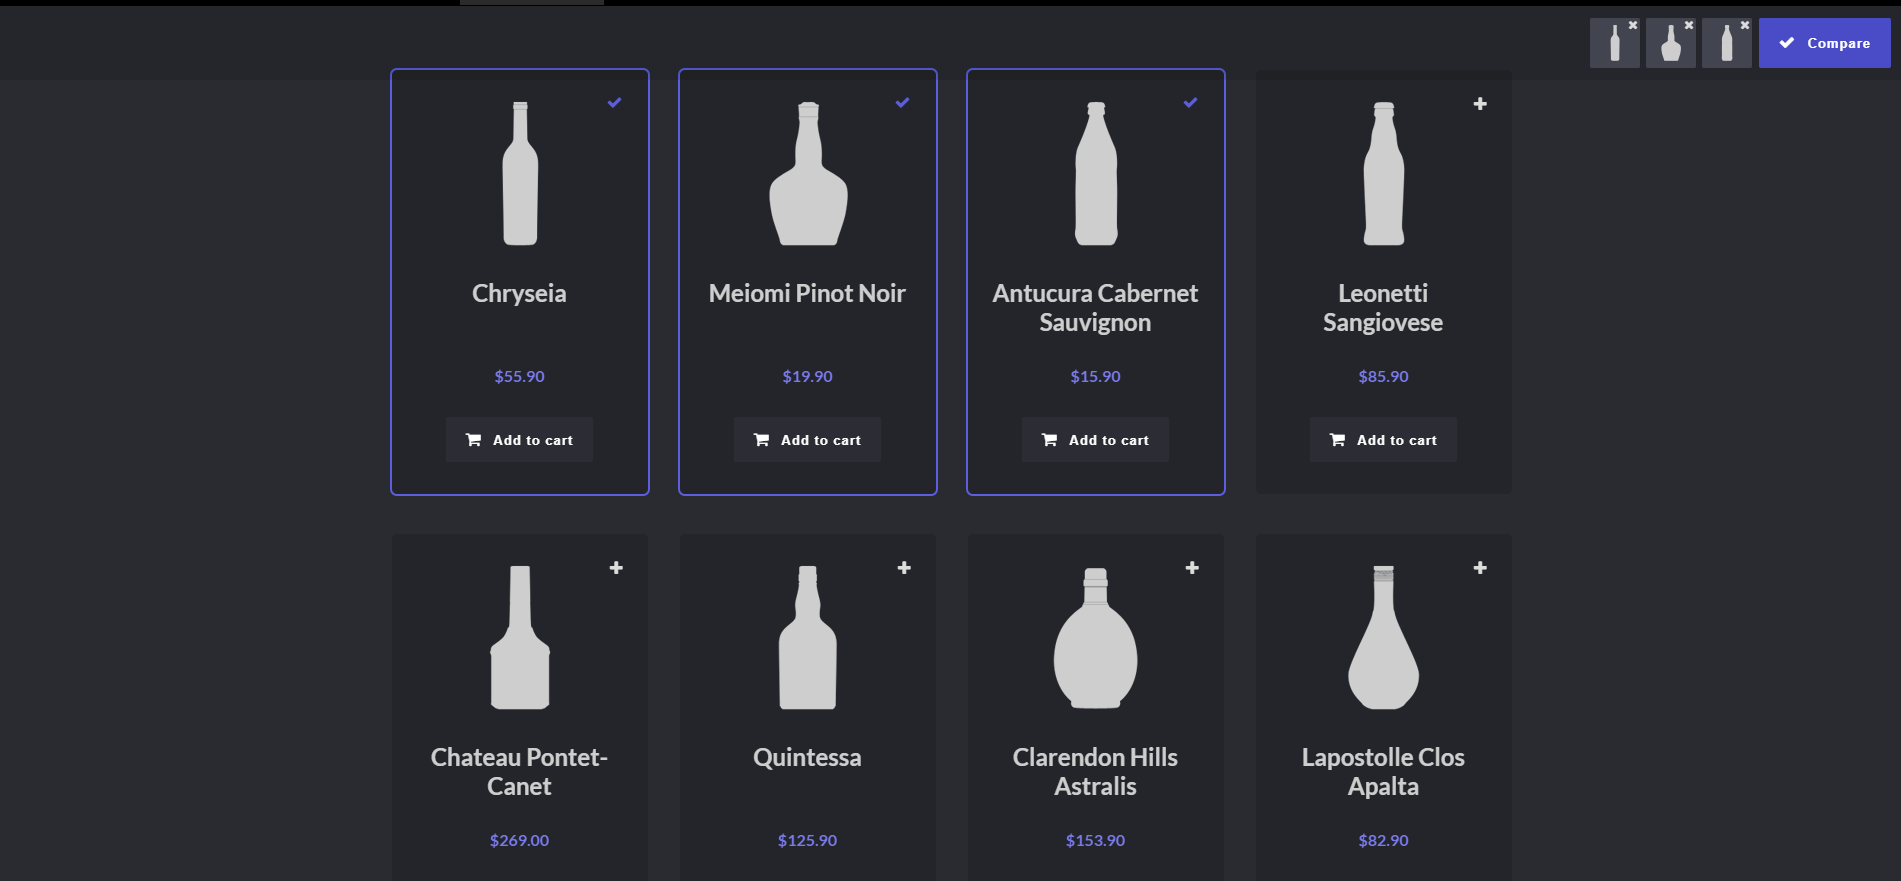Click the $15.90 price of Antucura
The width and height of the screenshot is (1901, 881).
[1096, 377]
